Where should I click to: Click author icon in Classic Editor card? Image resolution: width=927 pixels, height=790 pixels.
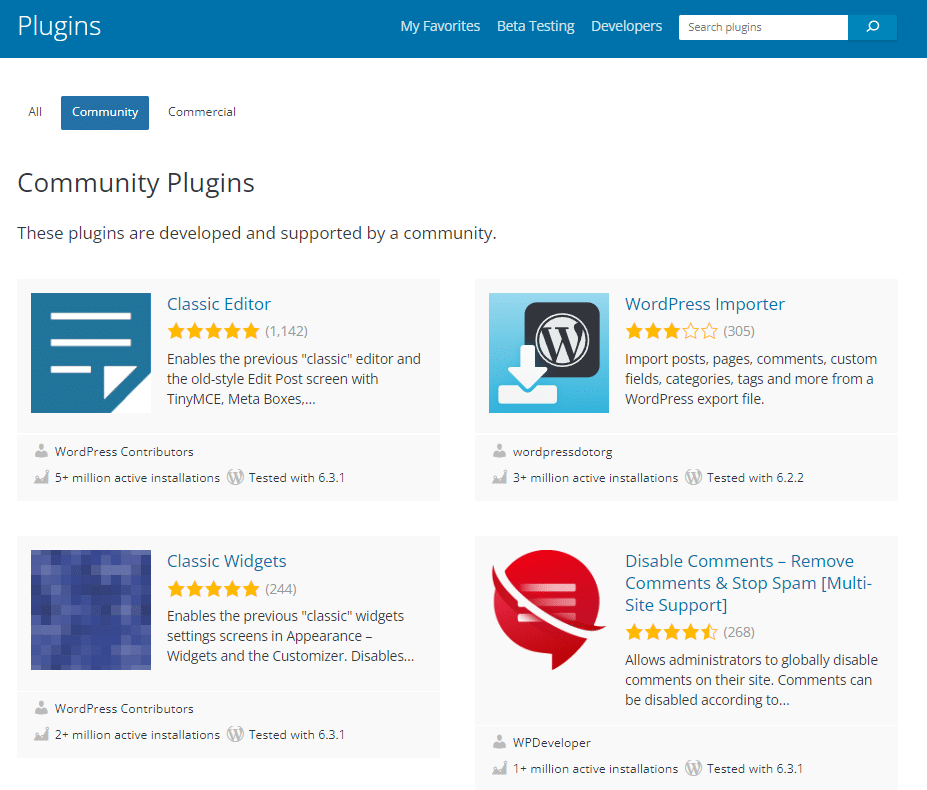[41, 451]
